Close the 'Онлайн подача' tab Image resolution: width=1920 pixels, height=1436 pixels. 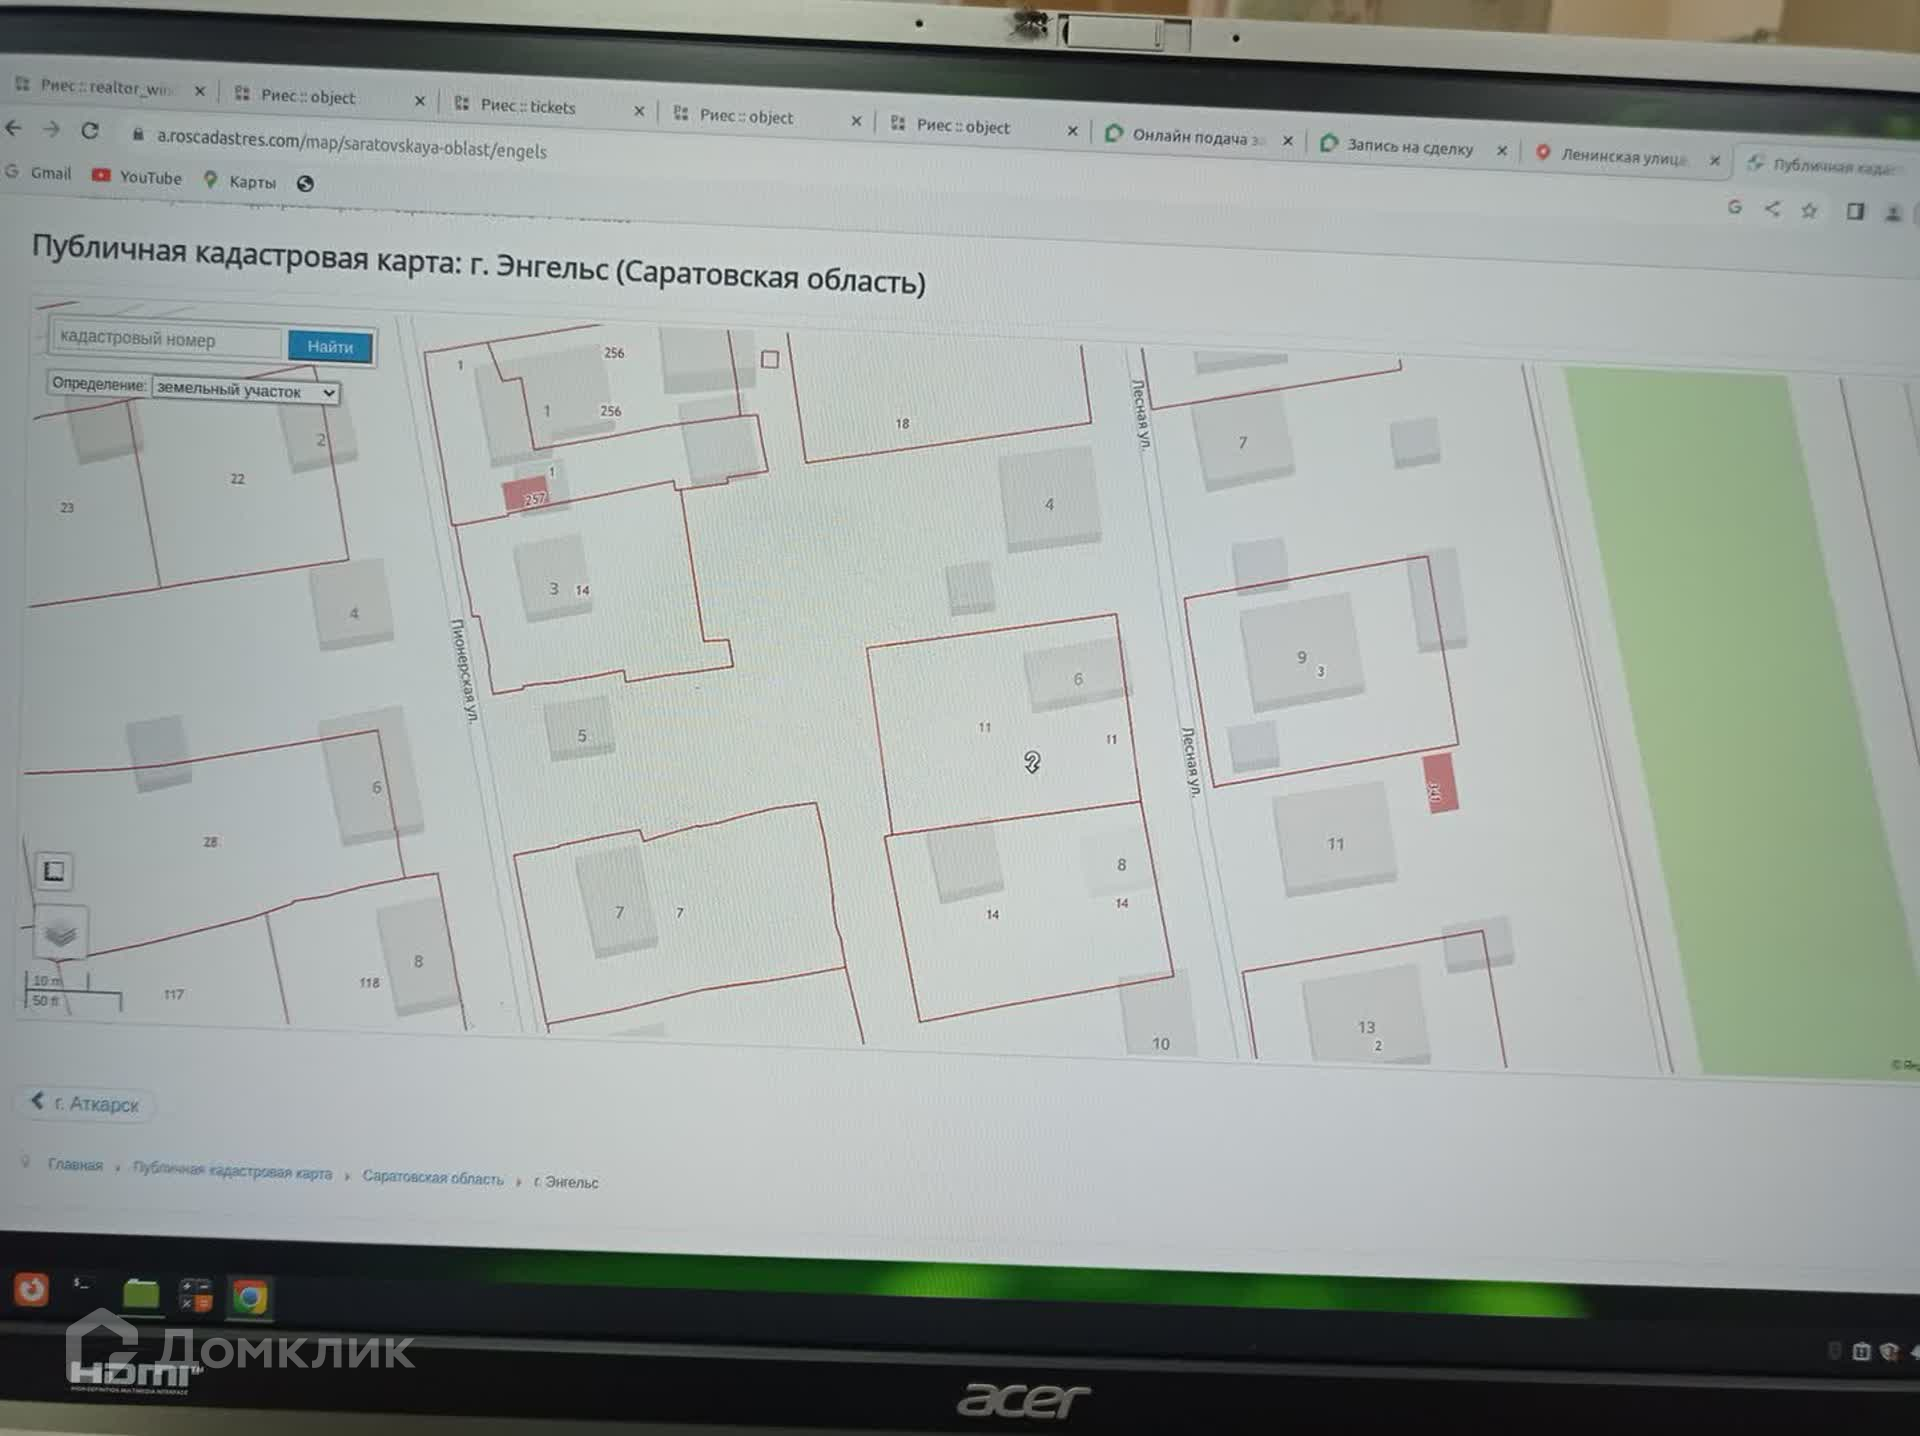pyautogui.click(x=1288, y=141)
